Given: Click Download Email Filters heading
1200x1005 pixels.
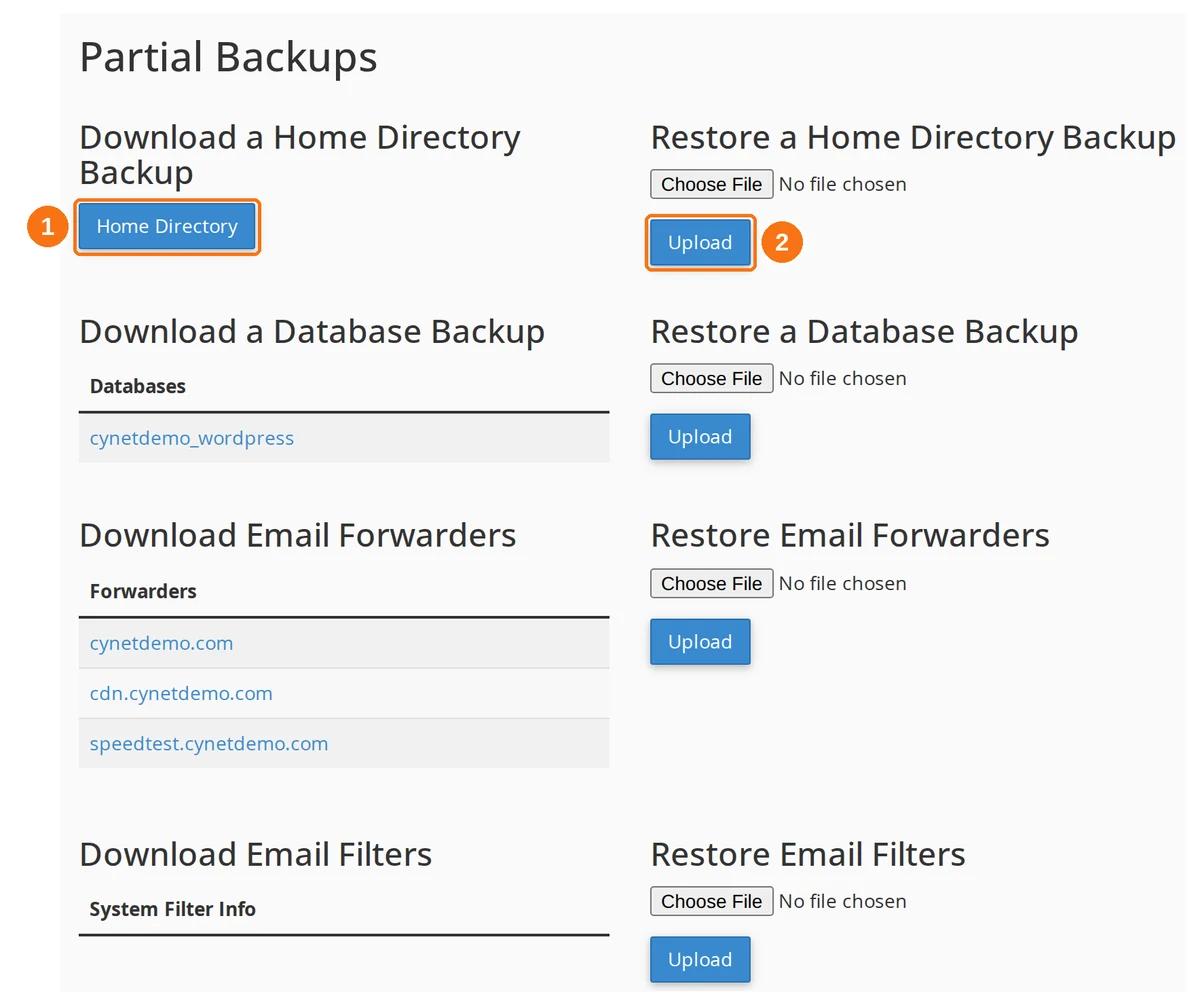Looking at the screenshot, I should 256,854.
